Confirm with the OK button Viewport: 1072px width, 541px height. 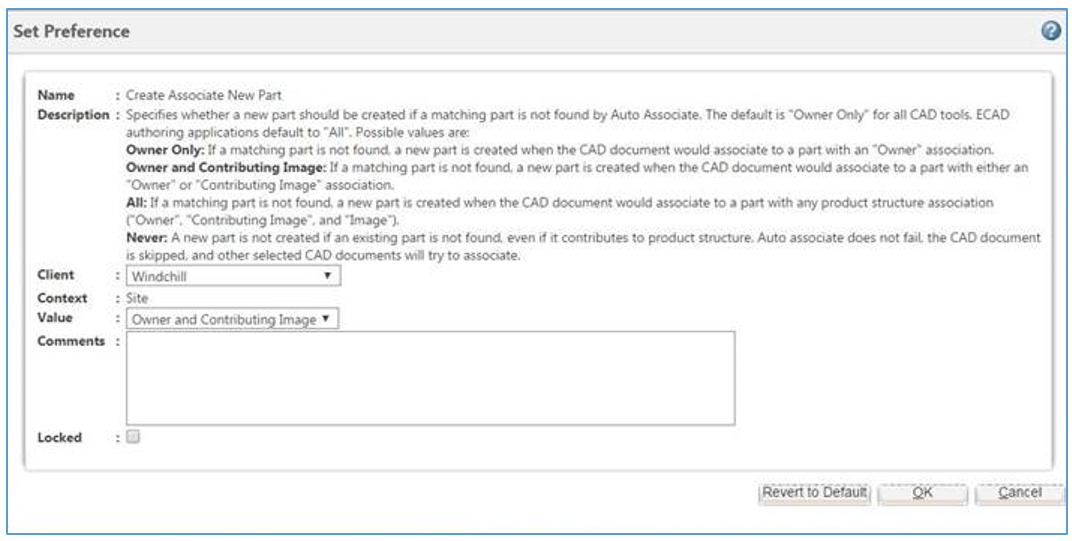(x=921, y=493)
